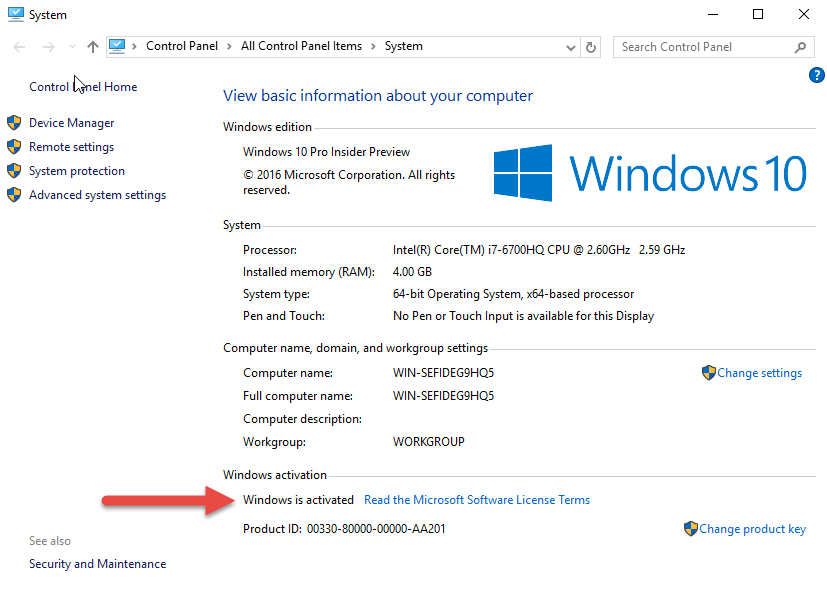Expand the address bar history dropdown

pyautogui.click(x=571, y=47)
